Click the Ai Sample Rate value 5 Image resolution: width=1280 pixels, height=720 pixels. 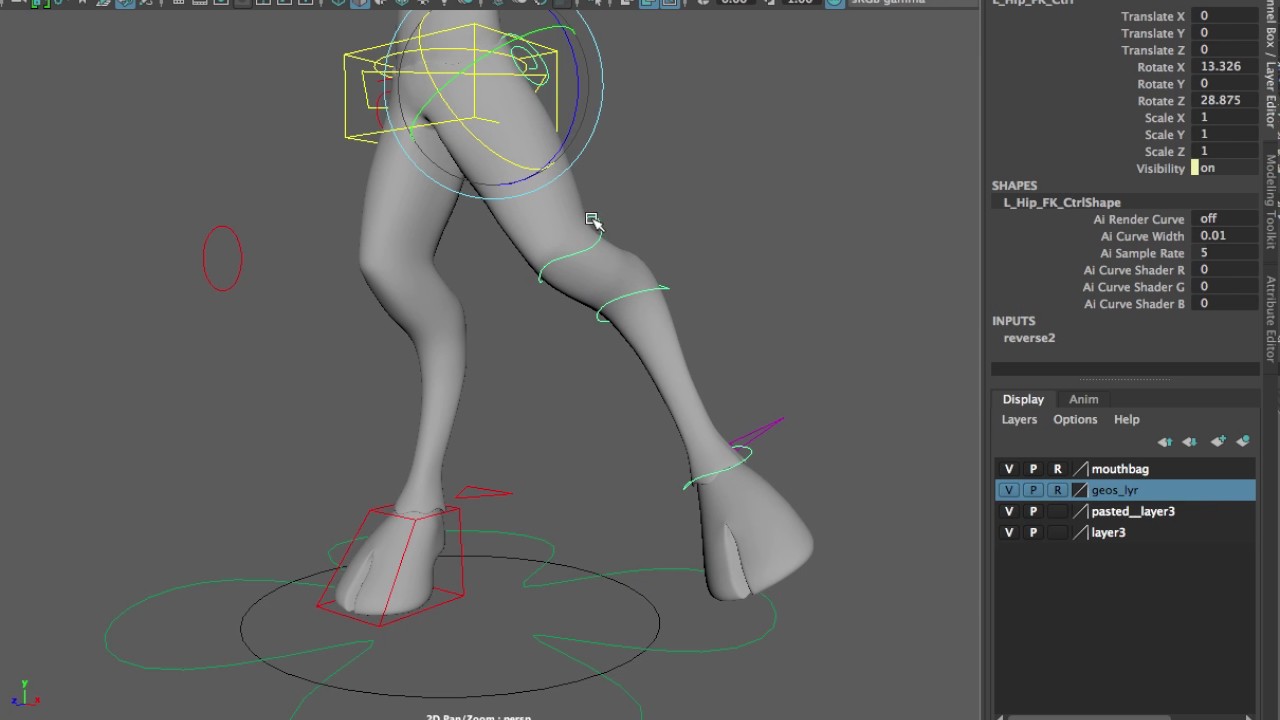[1227, 253]
